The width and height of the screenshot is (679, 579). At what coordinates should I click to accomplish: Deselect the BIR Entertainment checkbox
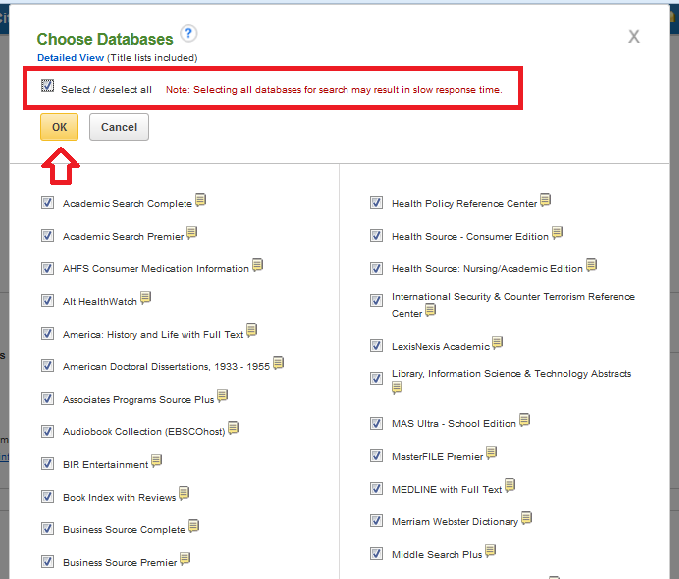point(47,464)
